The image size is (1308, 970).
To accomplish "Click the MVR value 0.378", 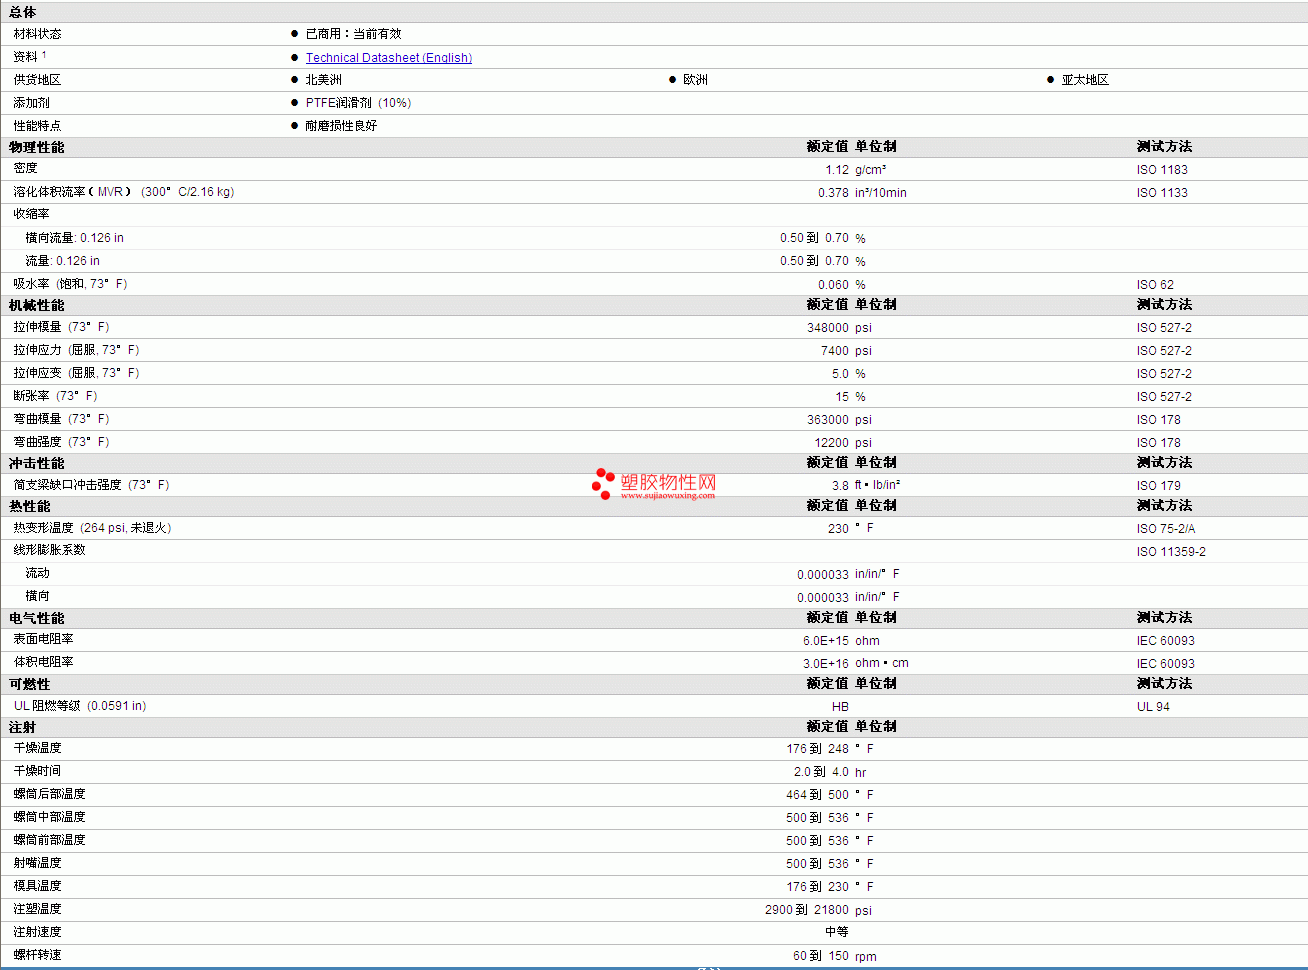I will tap(833, 193).
